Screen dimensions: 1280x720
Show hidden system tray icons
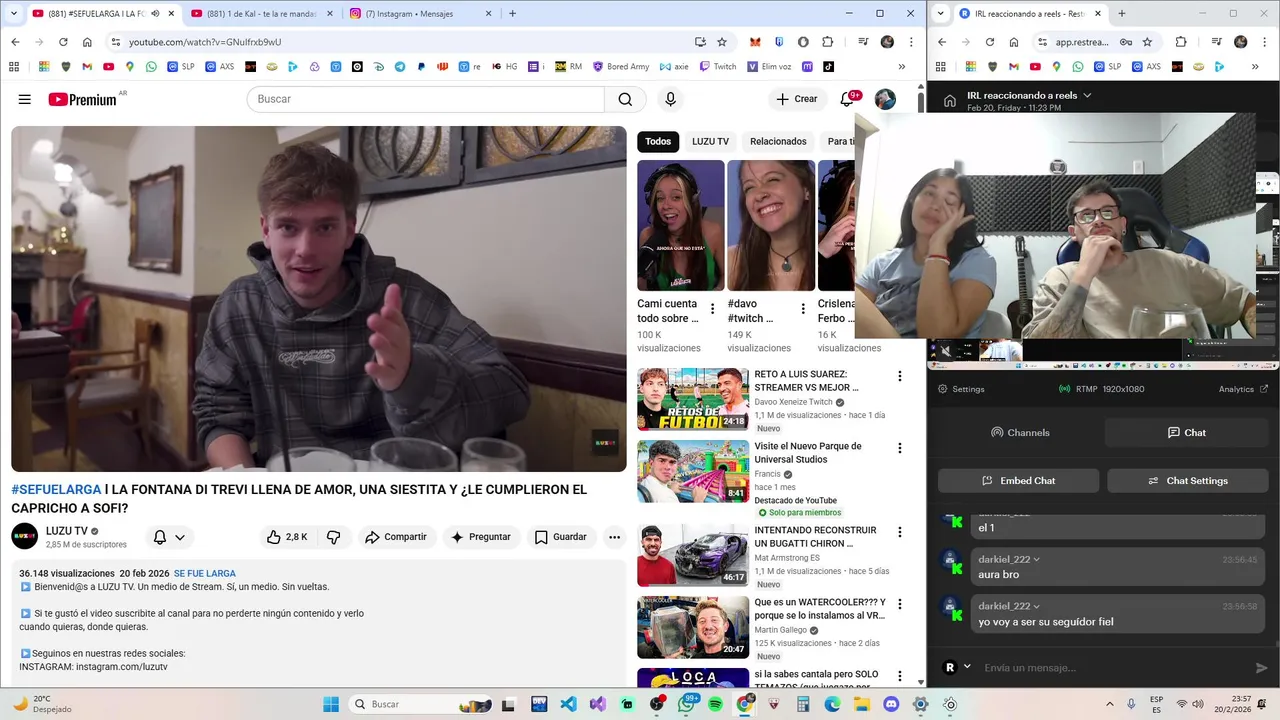(1109, 704)
